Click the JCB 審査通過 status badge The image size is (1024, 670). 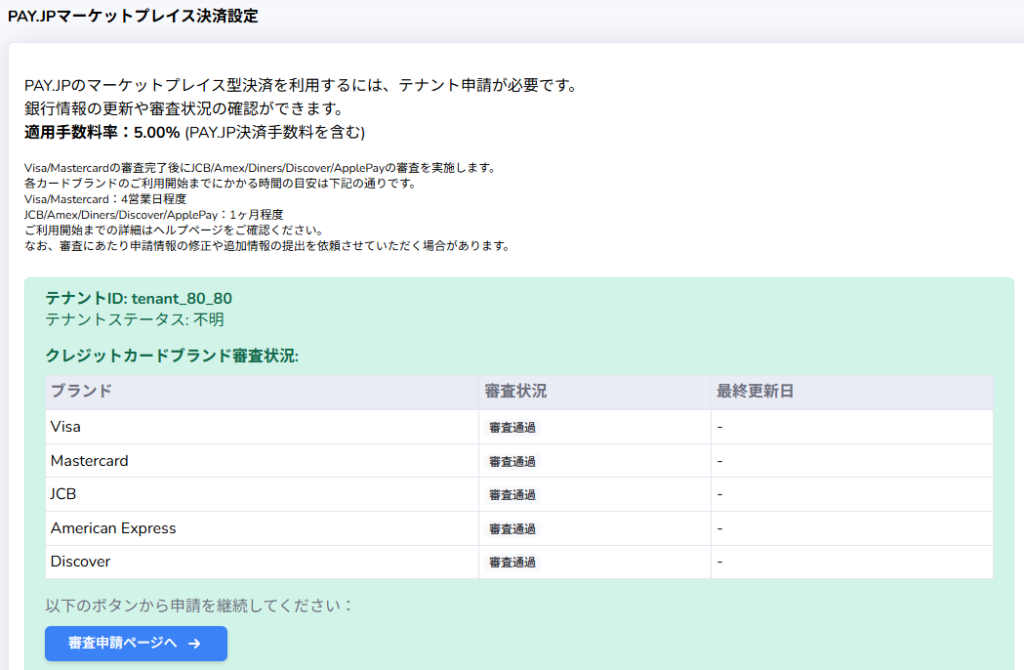coord(512,495)
